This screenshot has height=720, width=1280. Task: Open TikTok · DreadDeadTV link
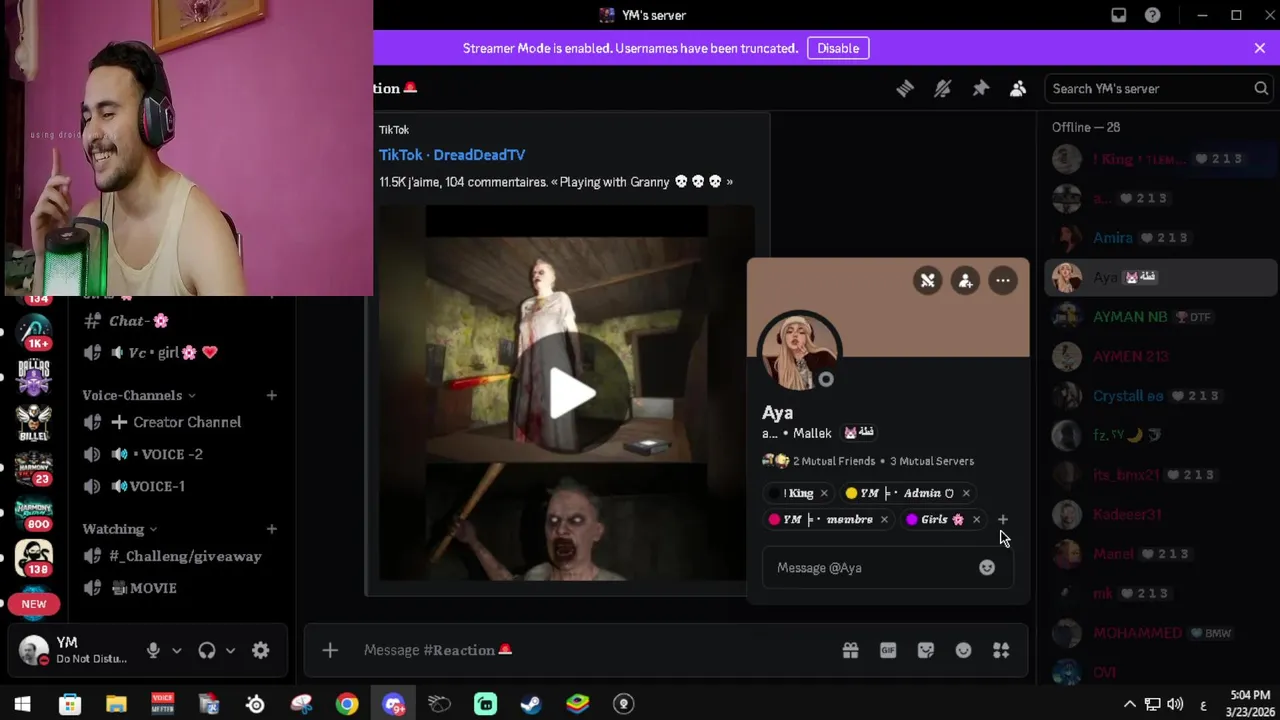(x=452, y=155)
